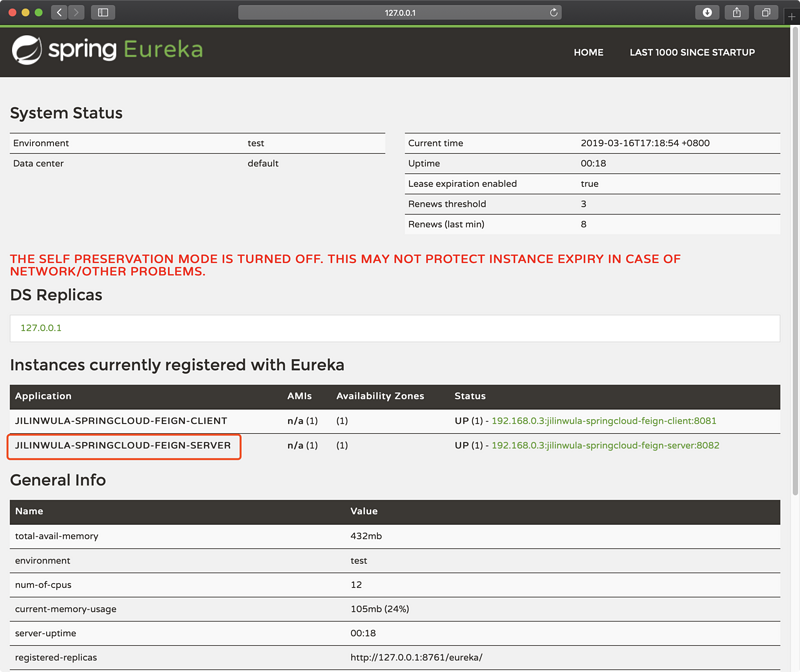
Task: Click Lease expiration enabled value true
Action: coord(589,184)
